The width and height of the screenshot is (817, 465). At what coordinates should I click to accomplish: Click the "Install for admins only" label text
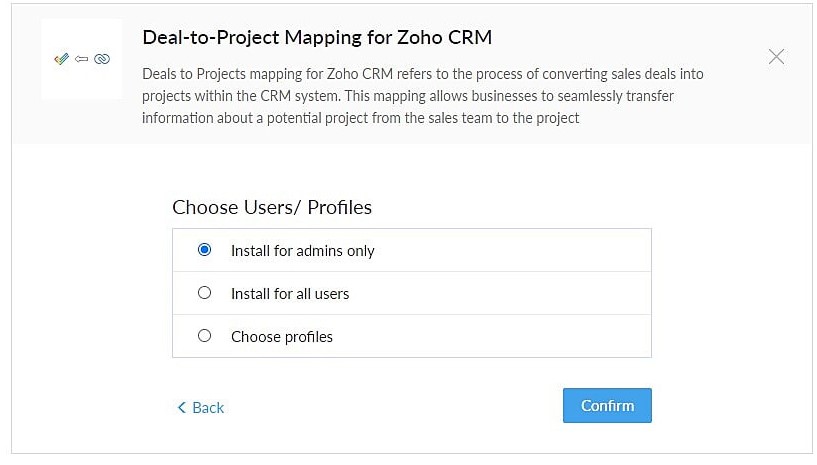[303, 251]
